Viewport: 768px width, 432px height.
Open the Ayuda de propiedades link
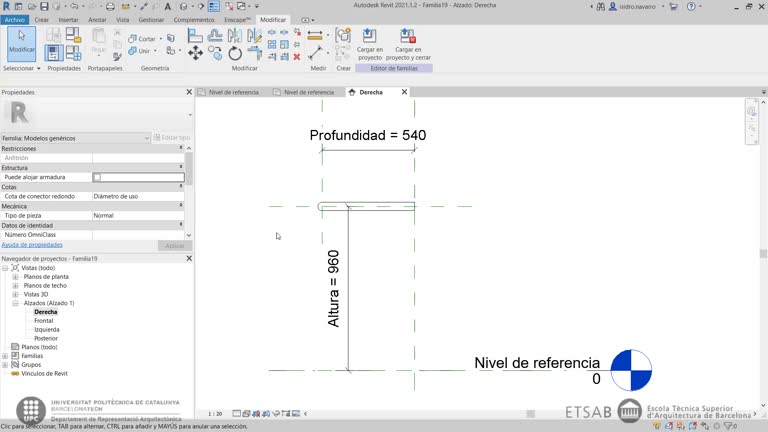(32, 245)
